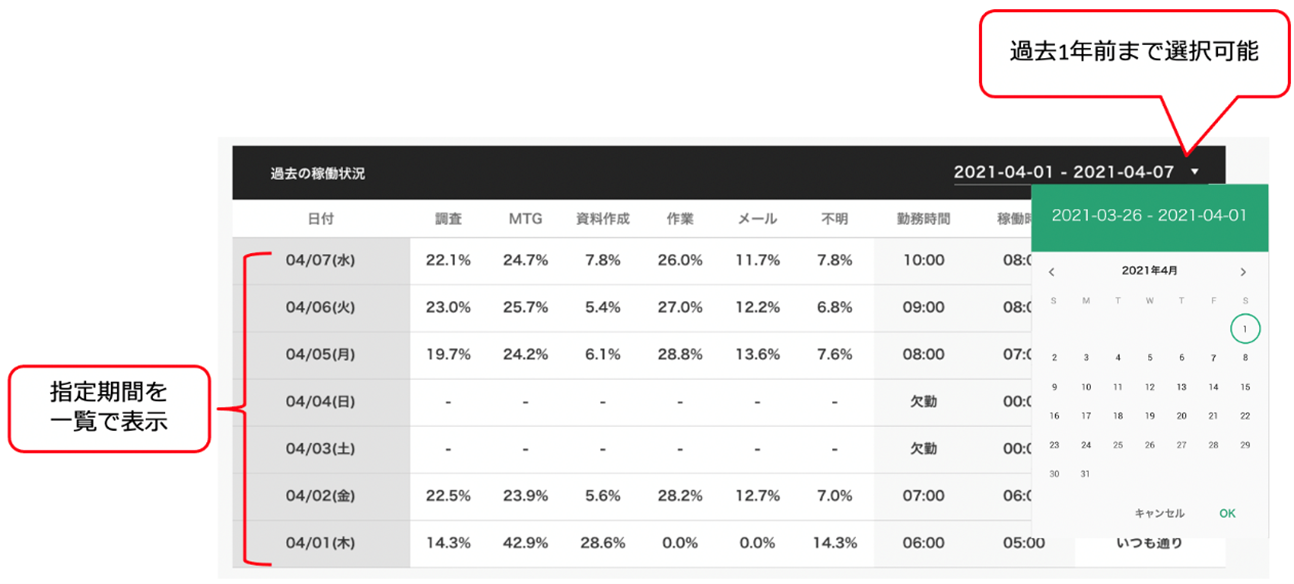Pick day 15 in the calendar
The image size is (1294, 584).
[x=1245, y=387]
